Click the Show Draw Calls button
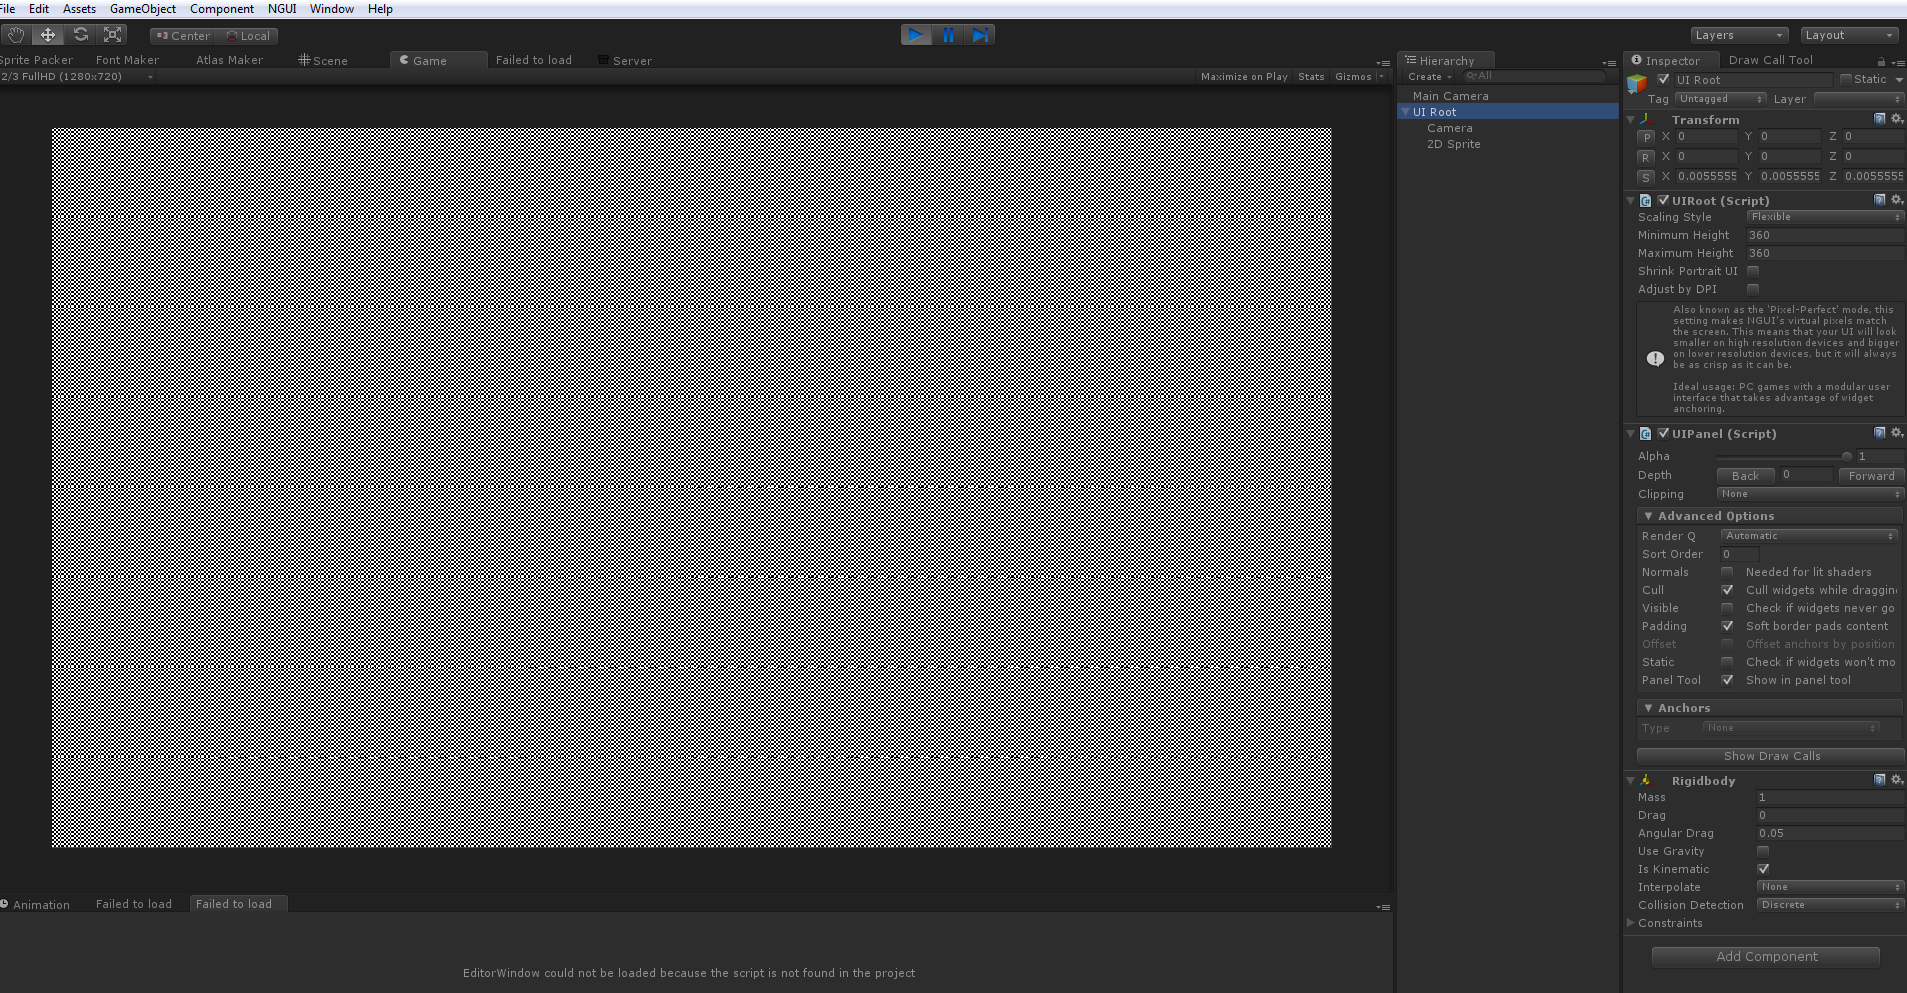The height and width of the screenshot is (993, 1907). [x=1771, y=756]
